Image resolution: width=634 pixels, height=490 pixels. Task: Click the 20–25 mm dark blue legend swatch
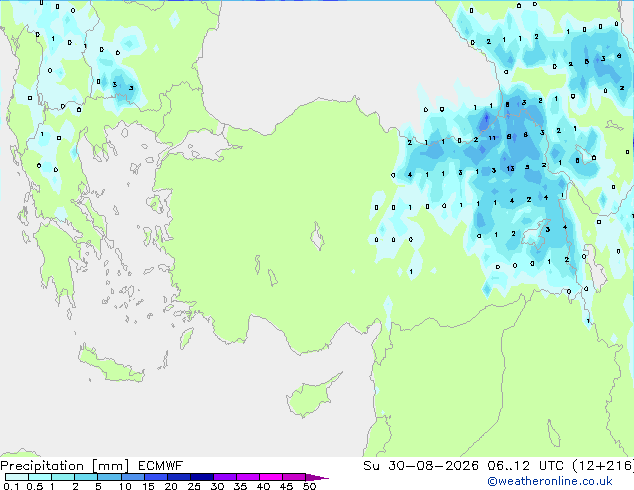click(179, 477)
